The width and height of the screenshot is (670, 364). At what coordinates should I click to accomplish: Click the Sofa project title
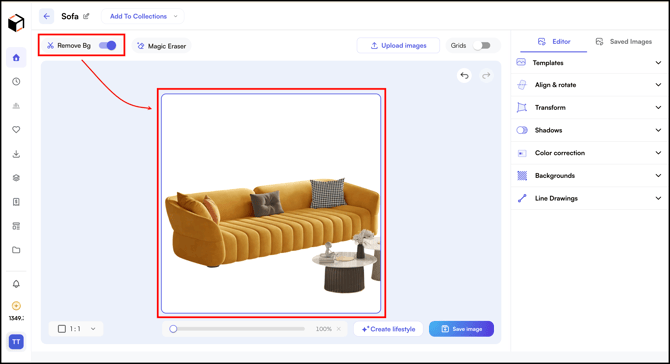tap(70, 16)
